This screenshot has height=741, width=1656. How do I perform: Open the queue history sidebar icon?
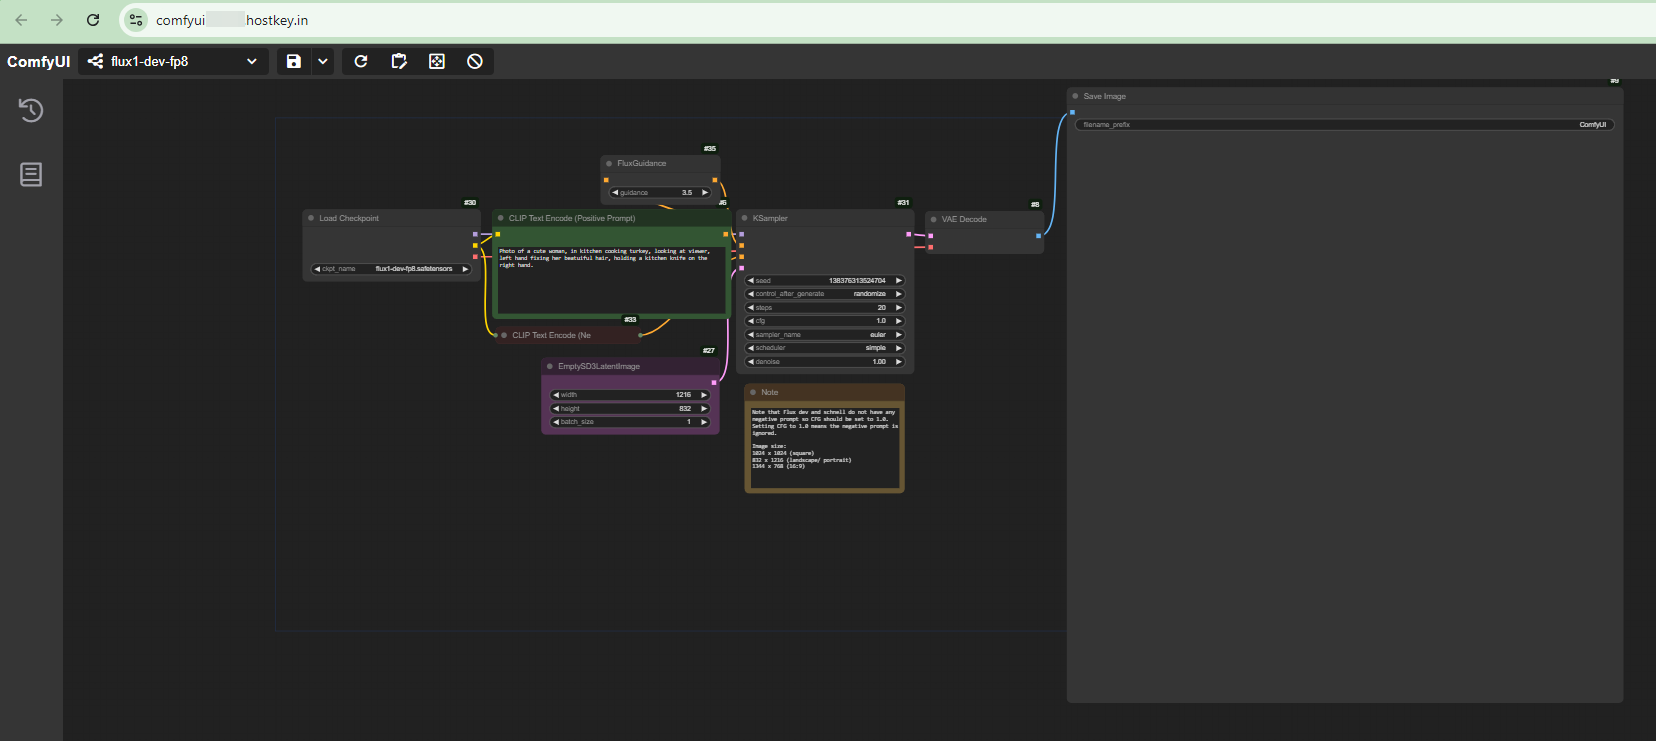[31, 110]
